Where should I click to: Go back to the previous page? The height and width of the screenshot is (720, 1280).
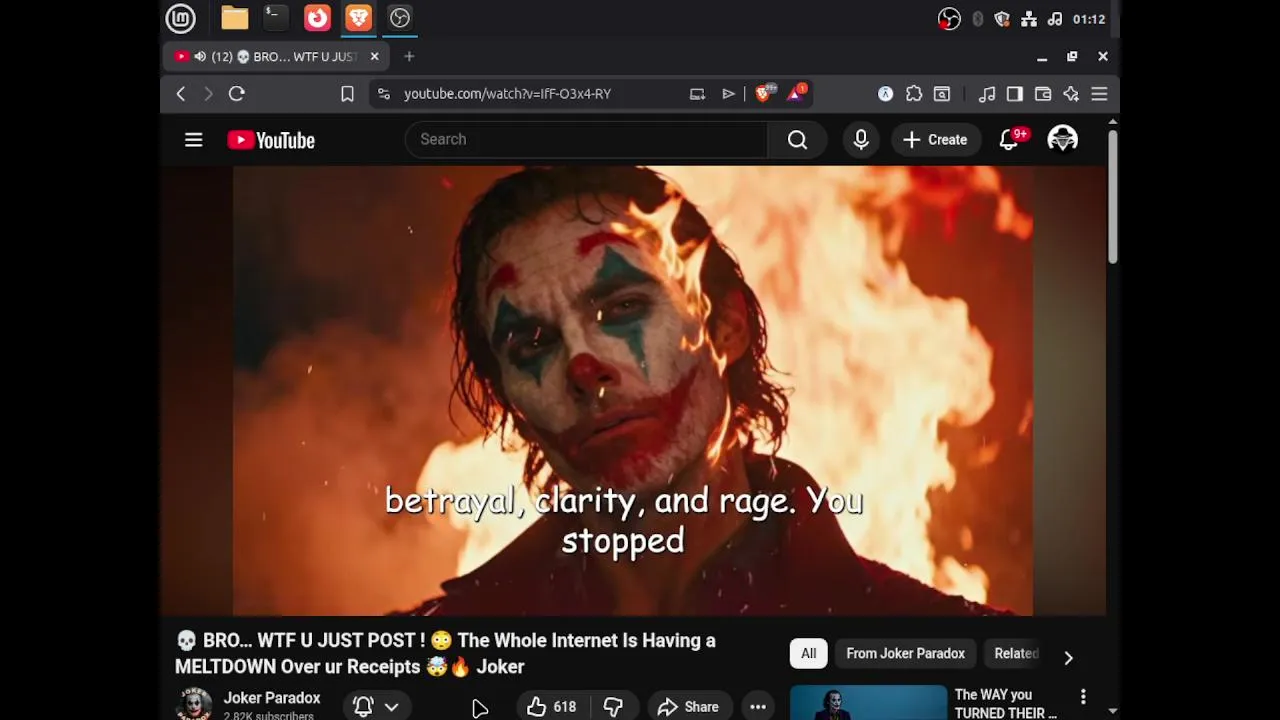[x=181, y=94]
